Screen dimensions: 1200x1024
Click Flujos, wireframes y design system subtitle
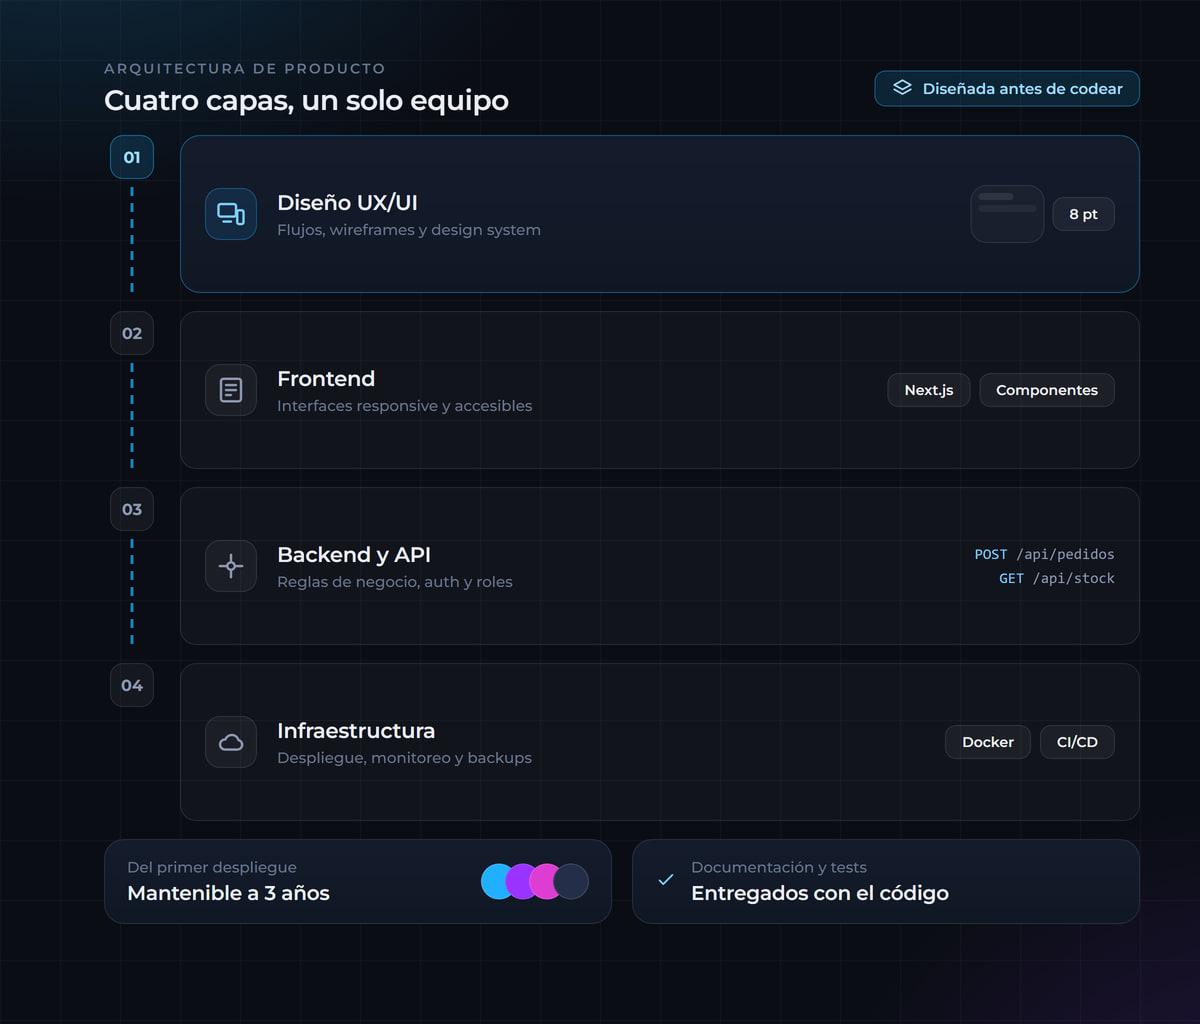click(x=409, y=230)
